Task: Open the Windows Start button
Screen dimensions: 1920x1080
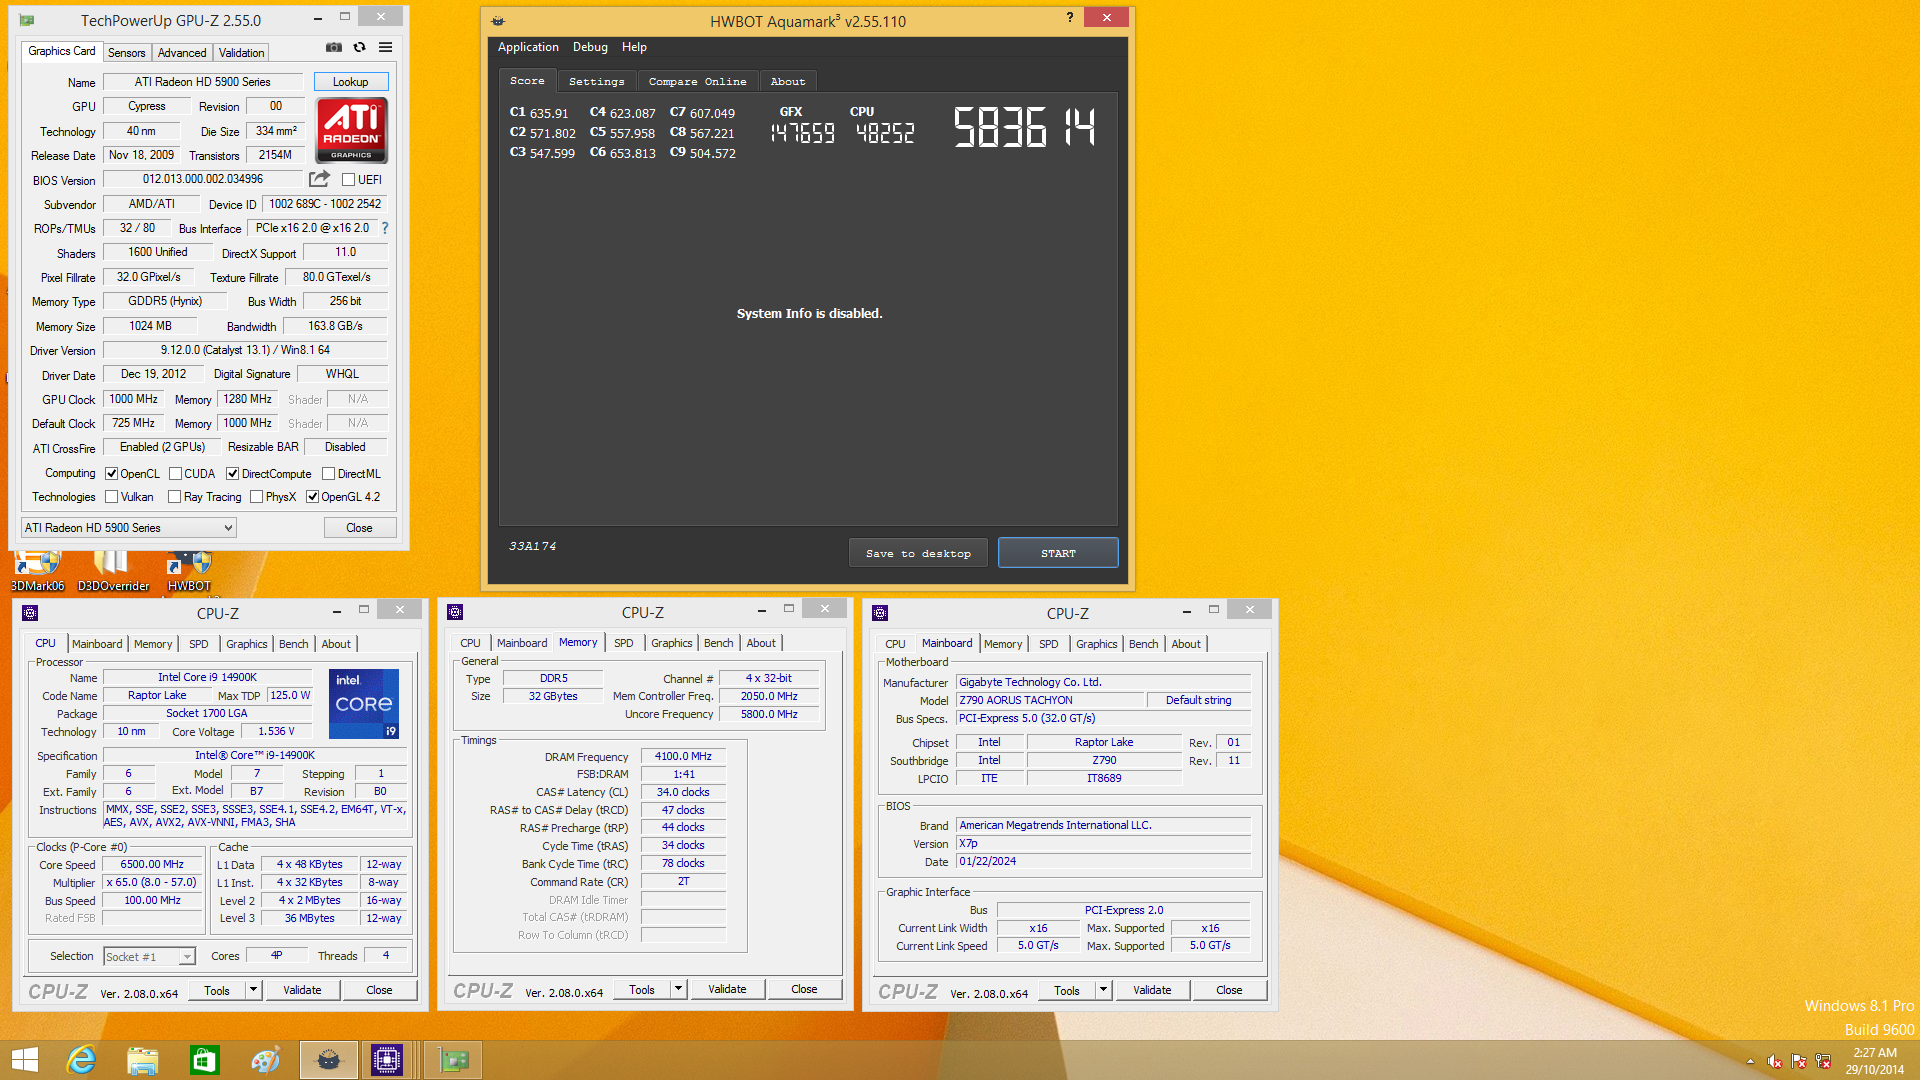Action: point(24,1060)
